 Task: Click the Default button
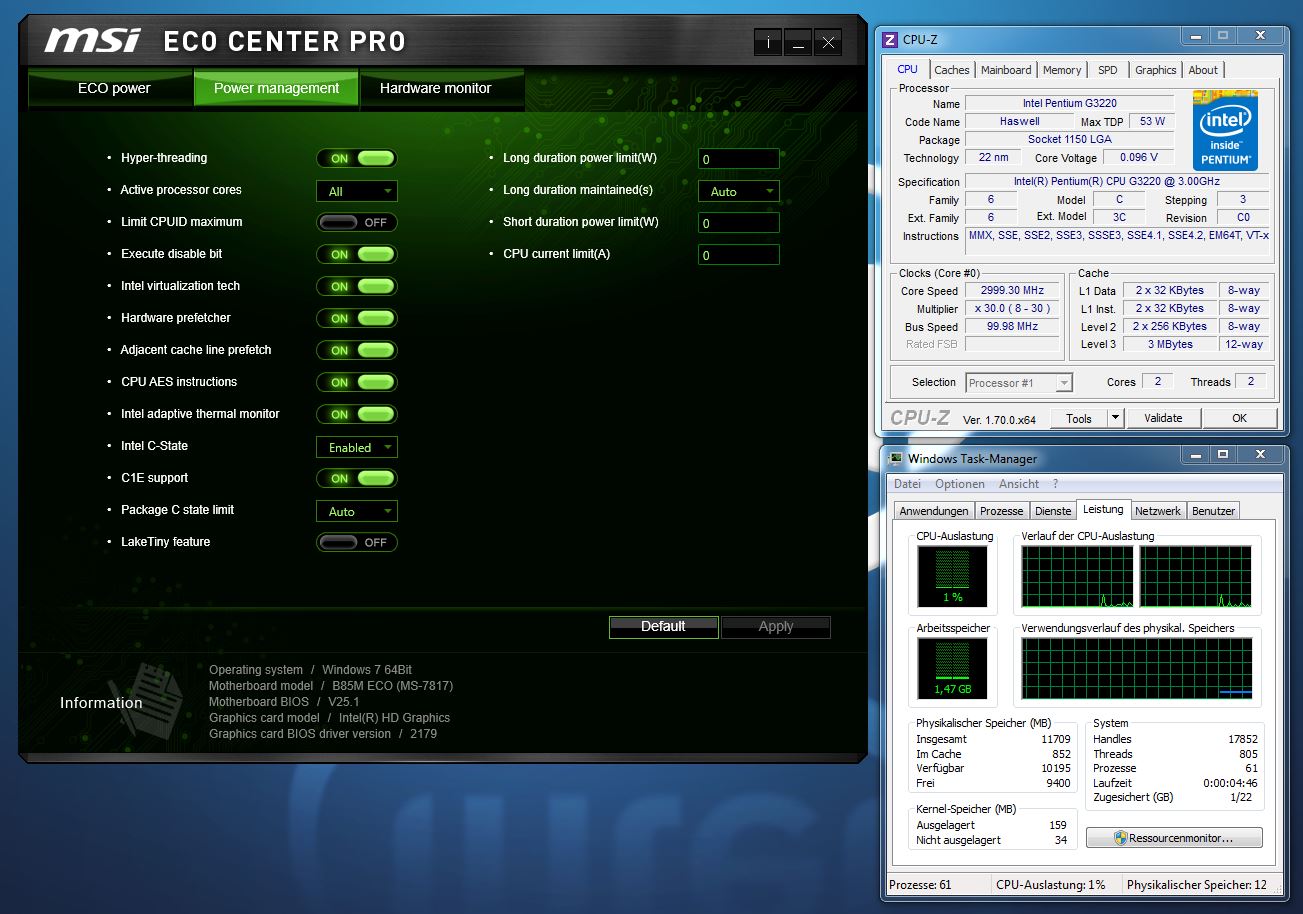664,627
